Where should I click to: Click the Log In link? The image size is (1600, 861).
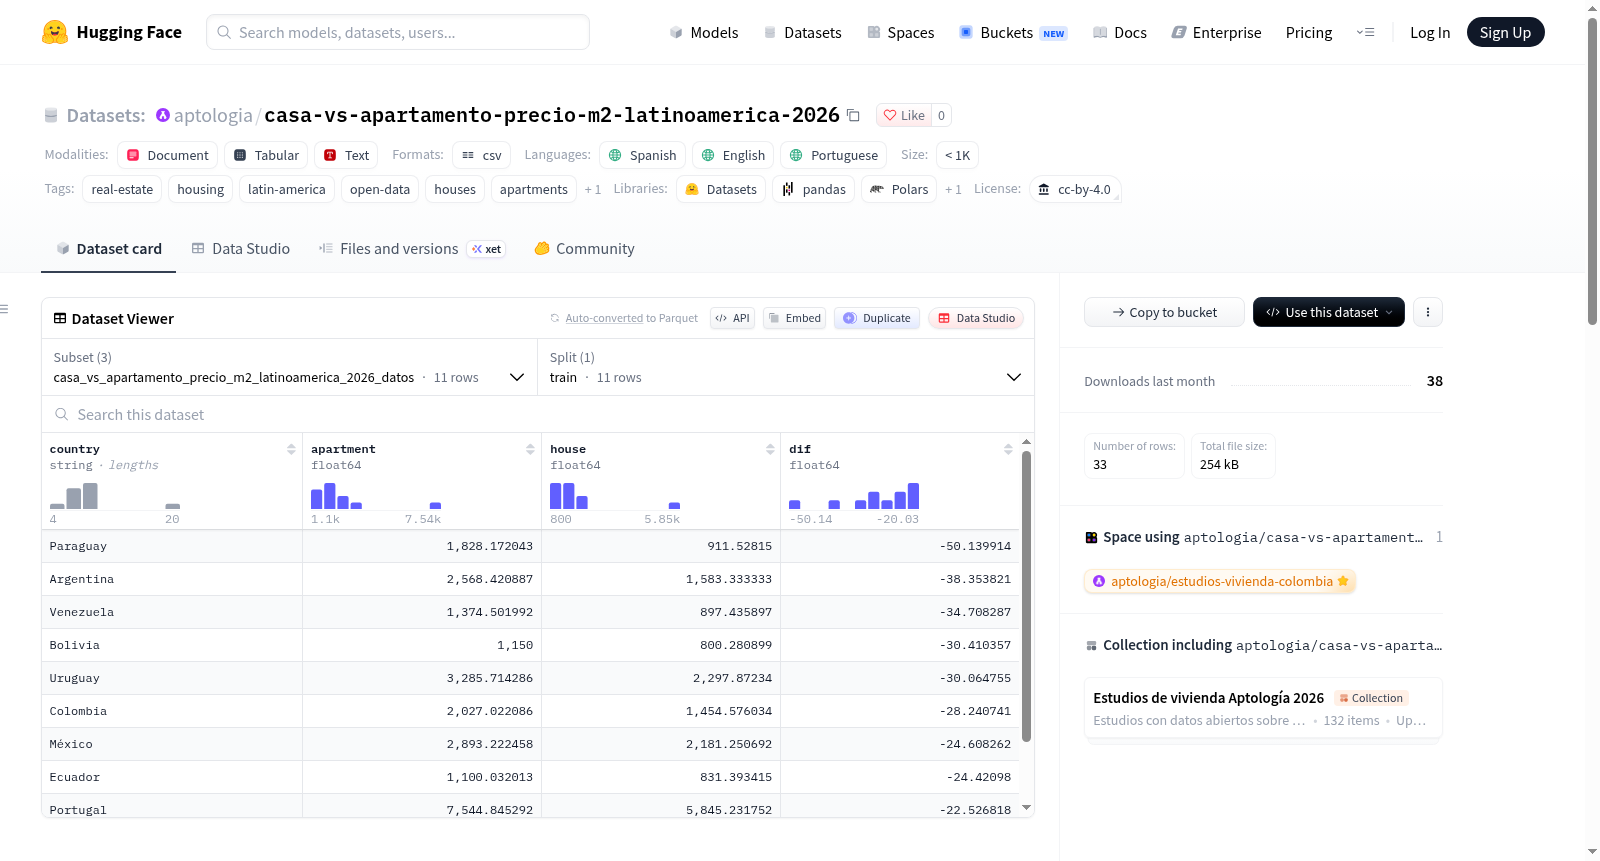click(x=1429, y=32)
